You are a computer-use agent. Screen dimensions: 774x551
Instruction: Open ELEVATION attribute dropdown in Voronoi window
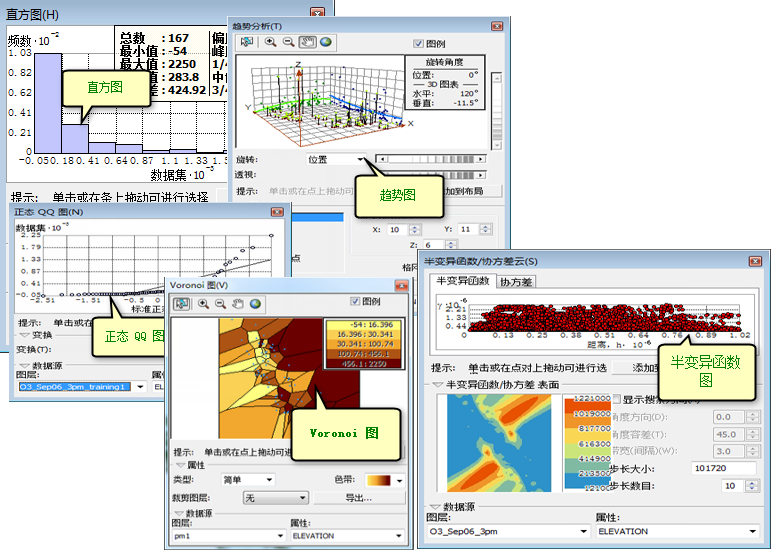[x=347, y=536]
